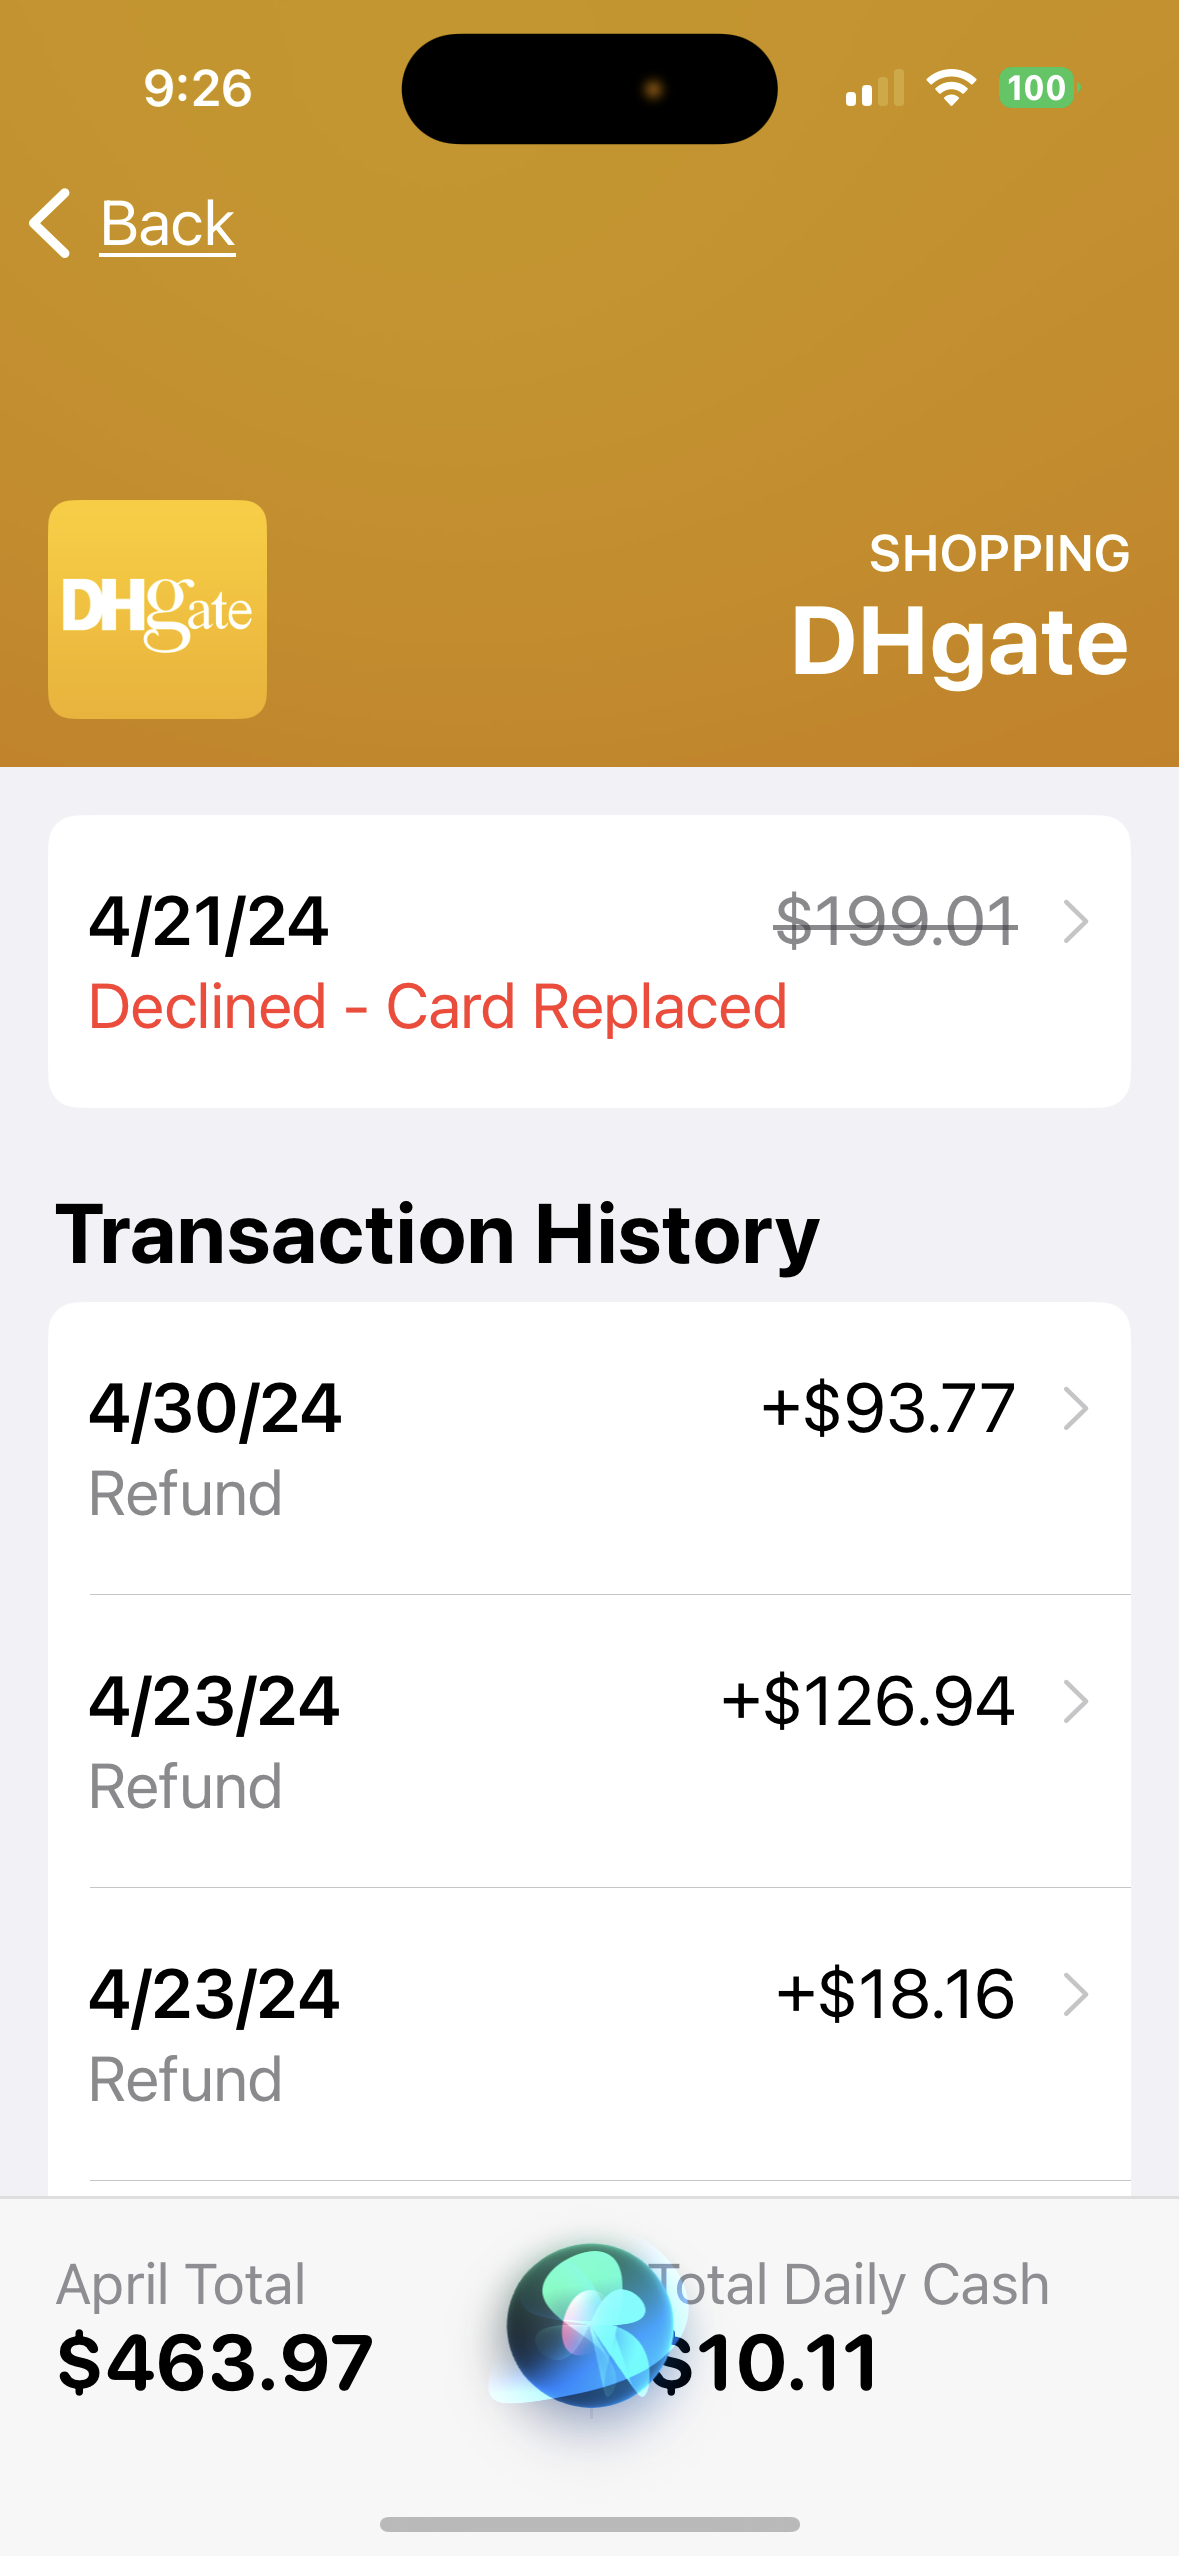The image size is (1179, 2556).
Task: Tap the DHgate merchant logo
Action: coord(158,609)
